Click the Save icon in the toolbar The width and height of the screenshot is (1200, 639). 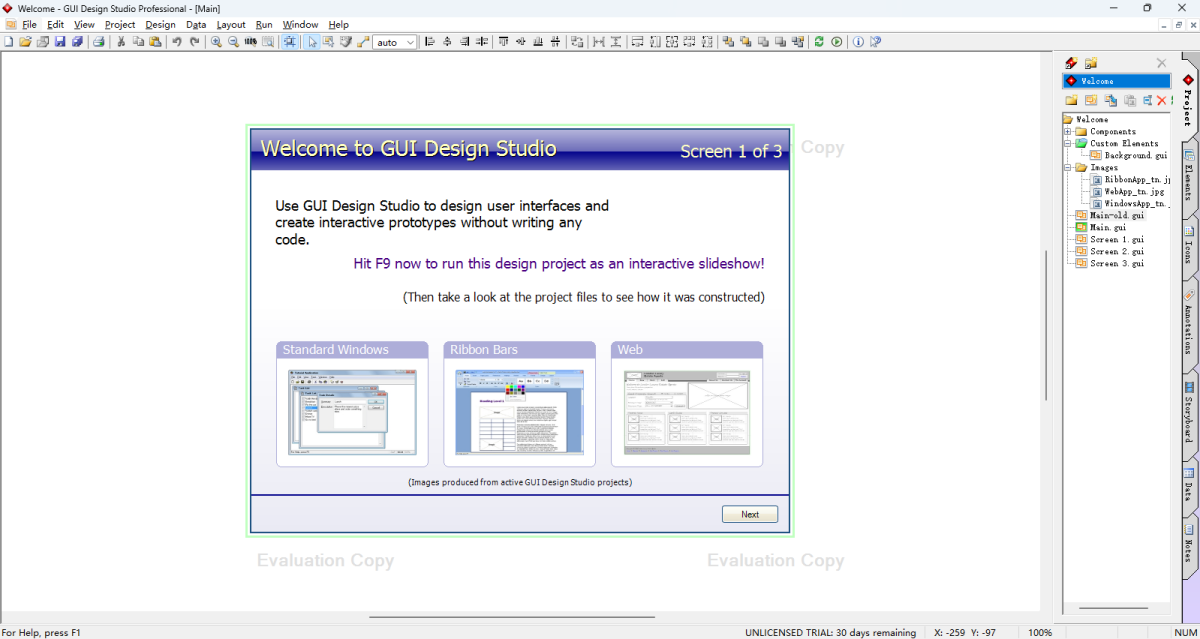(60, 42)
